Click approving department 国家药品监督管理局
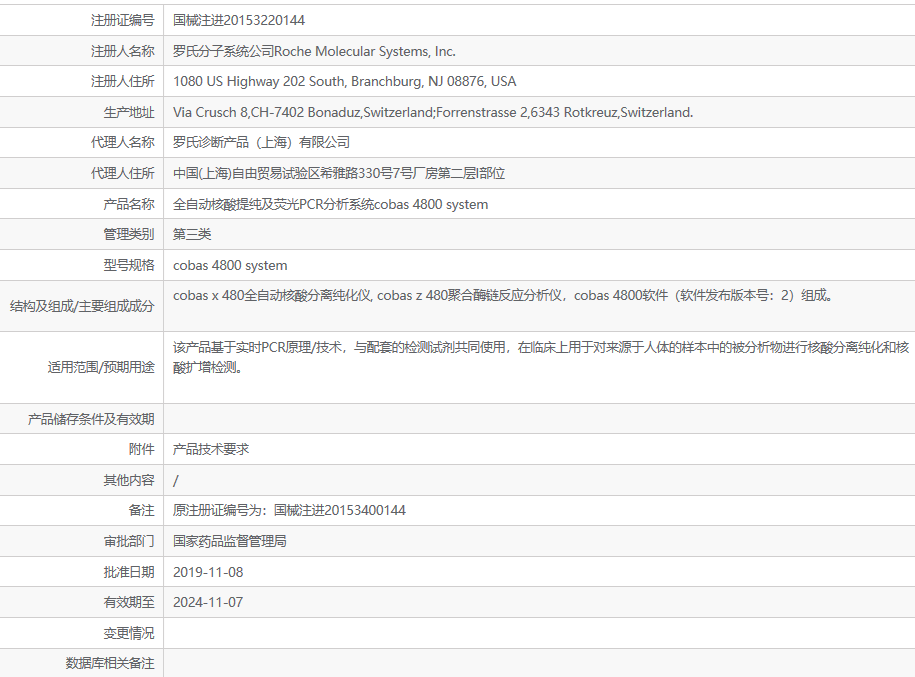Image resolution: width=915 pixels, height=677 pixels. click(x=230, y=542)
